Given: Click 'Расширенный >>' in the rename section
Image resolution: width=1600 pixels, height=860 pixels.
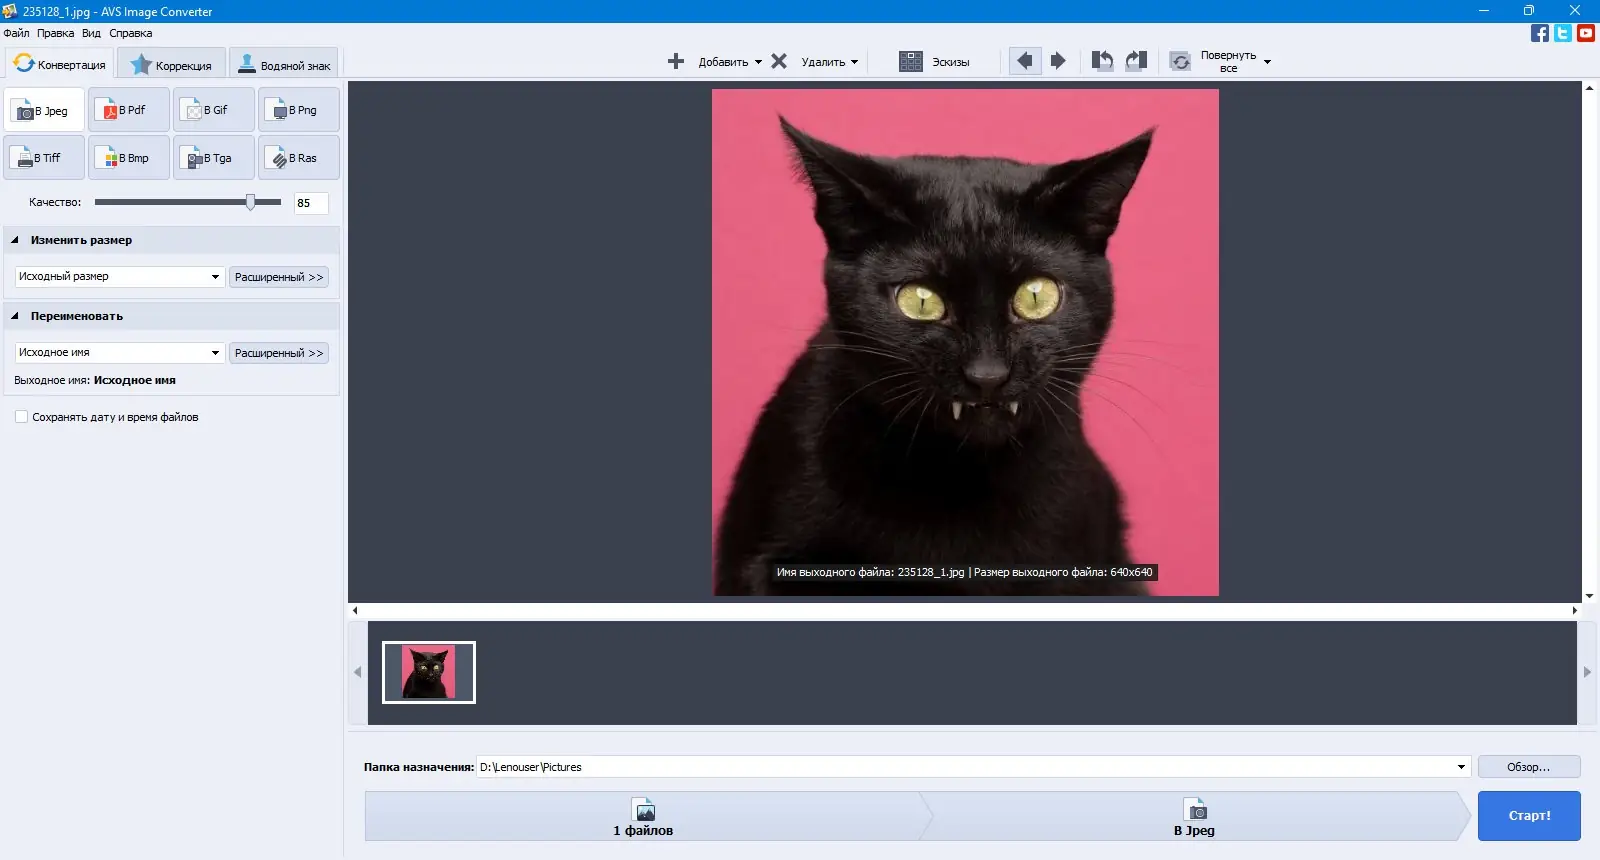Looking at the screenshot, I should pyautogui.click(x=279, y=353).
